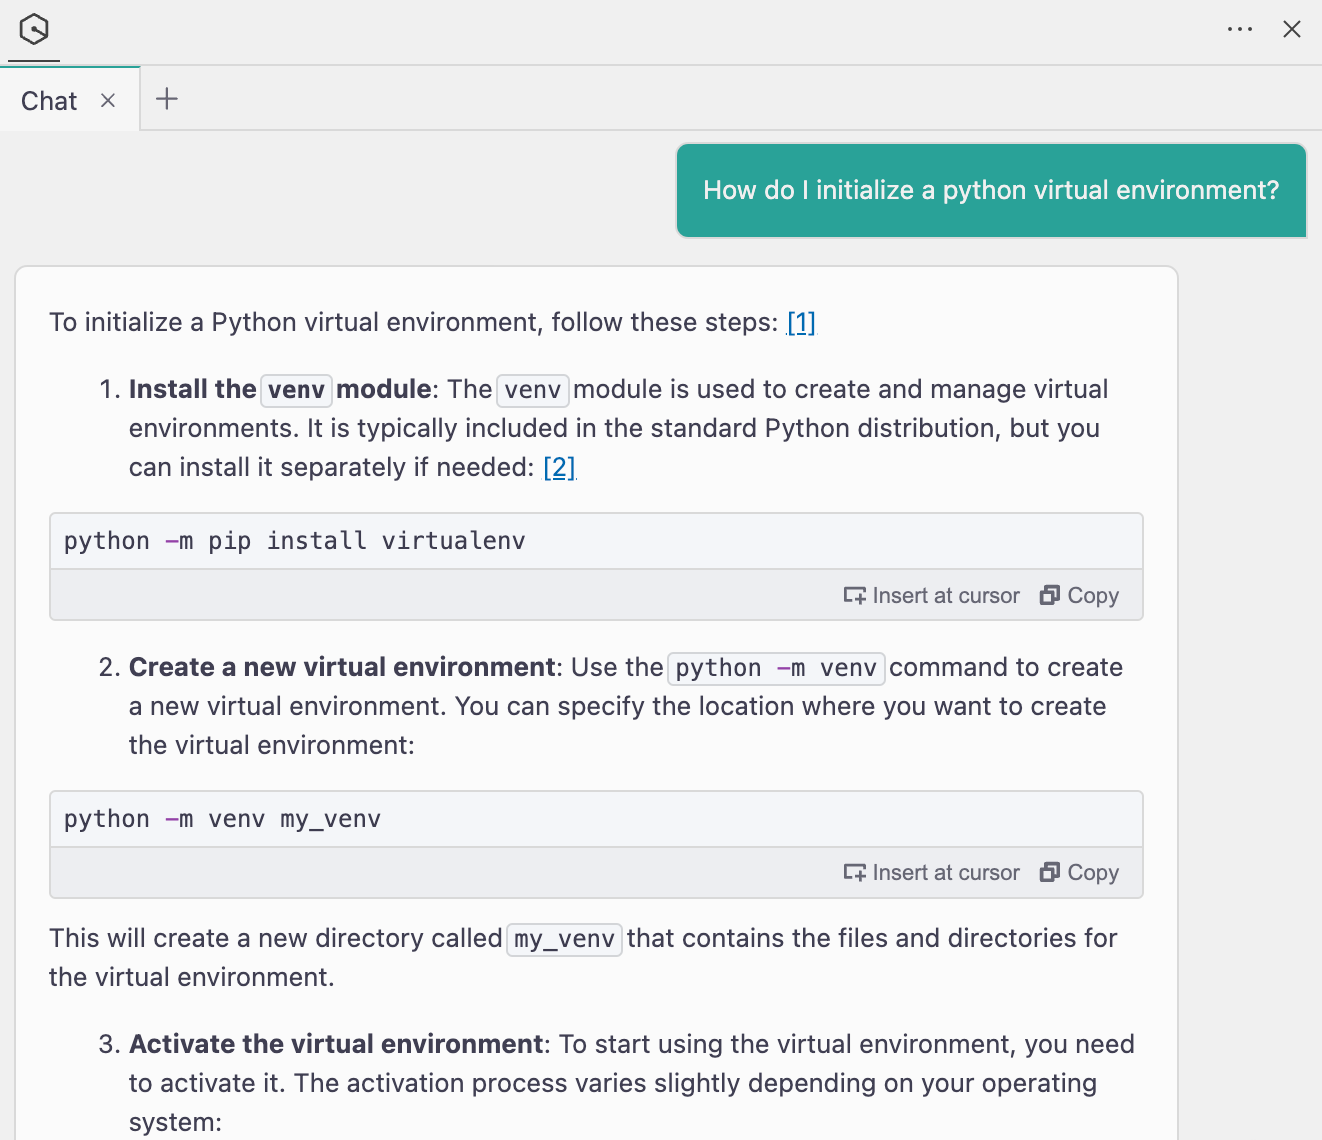Screen dimensions: 1322x1140
Task: Click the inline my_venv code label
Action: point(564,940)
